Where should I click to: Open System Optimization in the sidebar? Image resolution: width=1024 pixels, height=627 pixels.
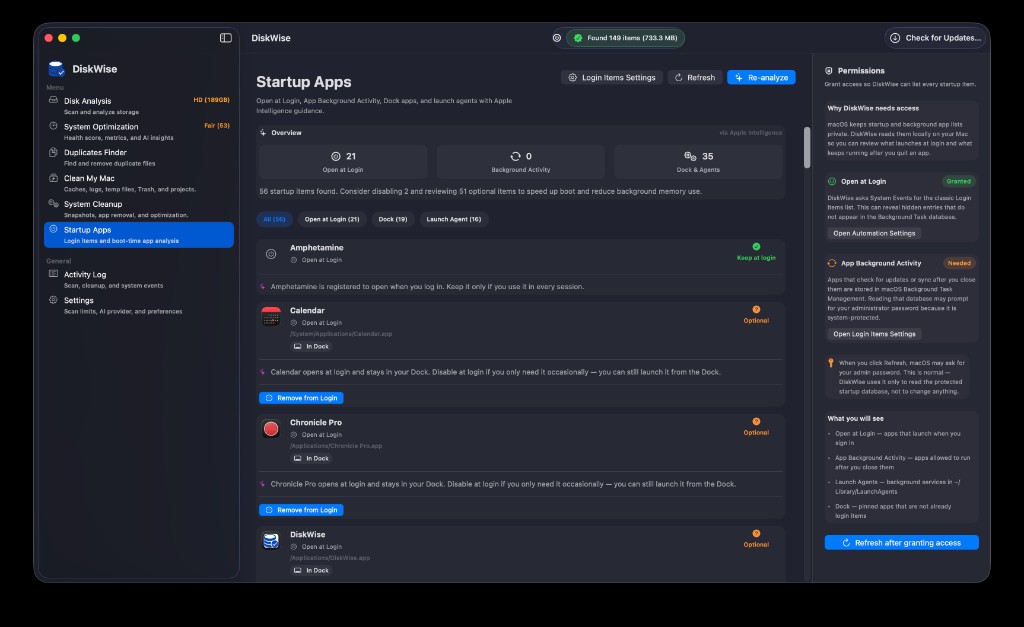[x=138, y=131]
